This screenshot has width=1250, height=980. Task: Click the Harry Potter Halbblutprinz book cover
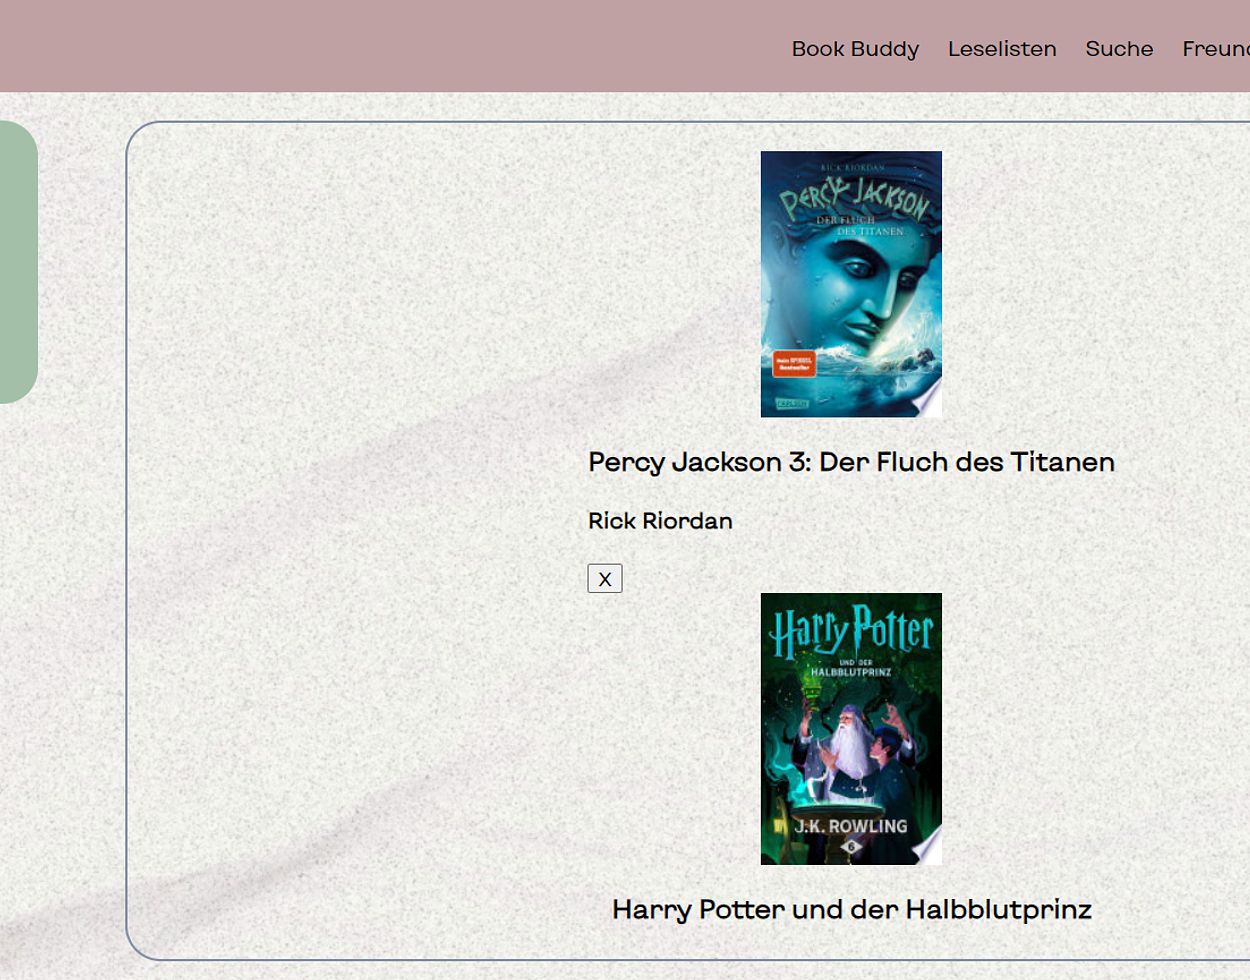click(x=851, y=728)
